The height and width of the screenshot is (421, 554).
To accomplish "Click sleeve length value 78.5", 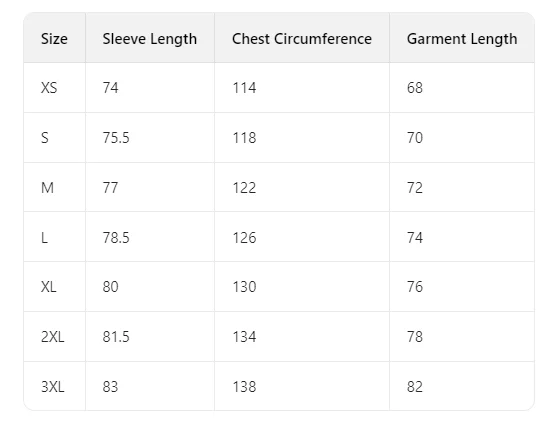I will (x=116, y=238).
